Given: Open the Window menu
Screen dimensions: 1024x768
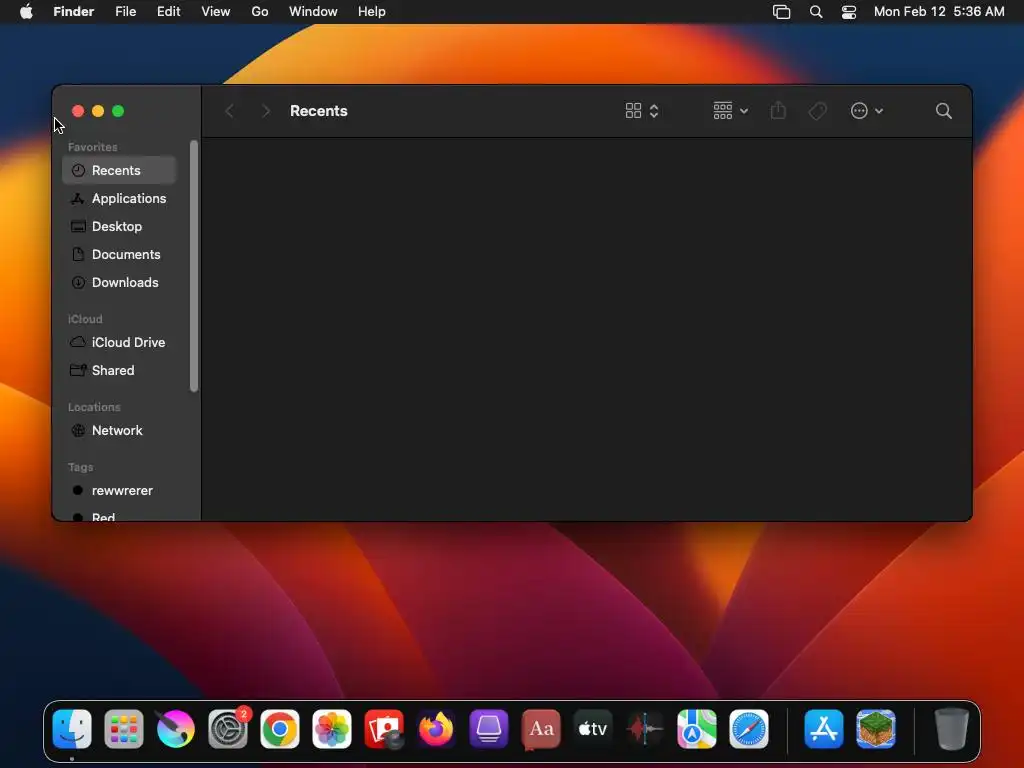Looking at the screenshot, I should coord(313,12).
